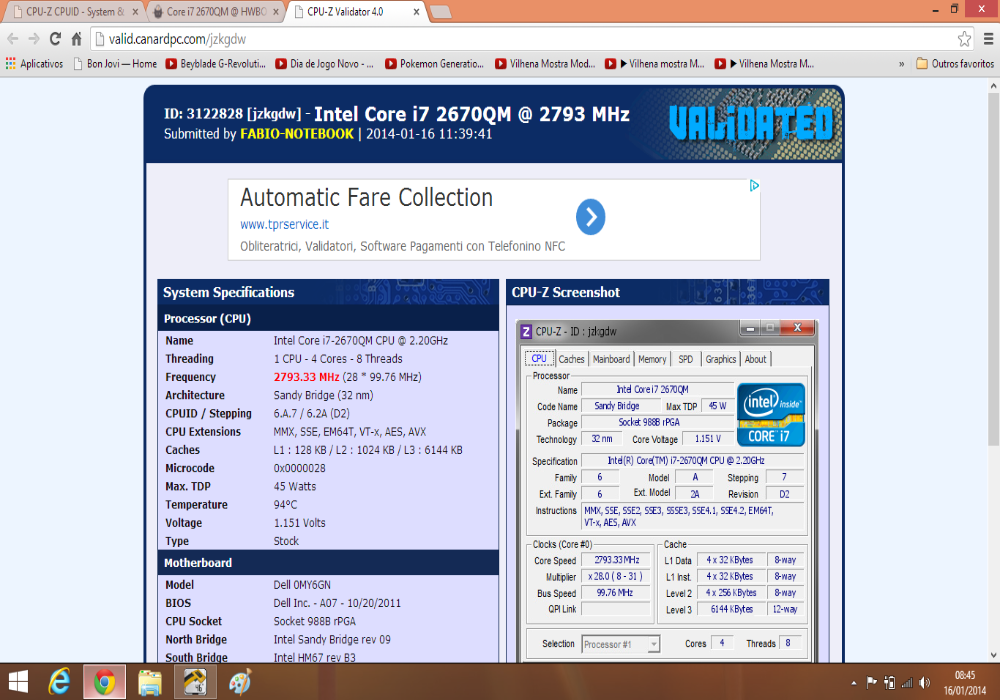
Task: Click the Automatic Fare Collection ad headline
Action: click(x=366, y=198)
